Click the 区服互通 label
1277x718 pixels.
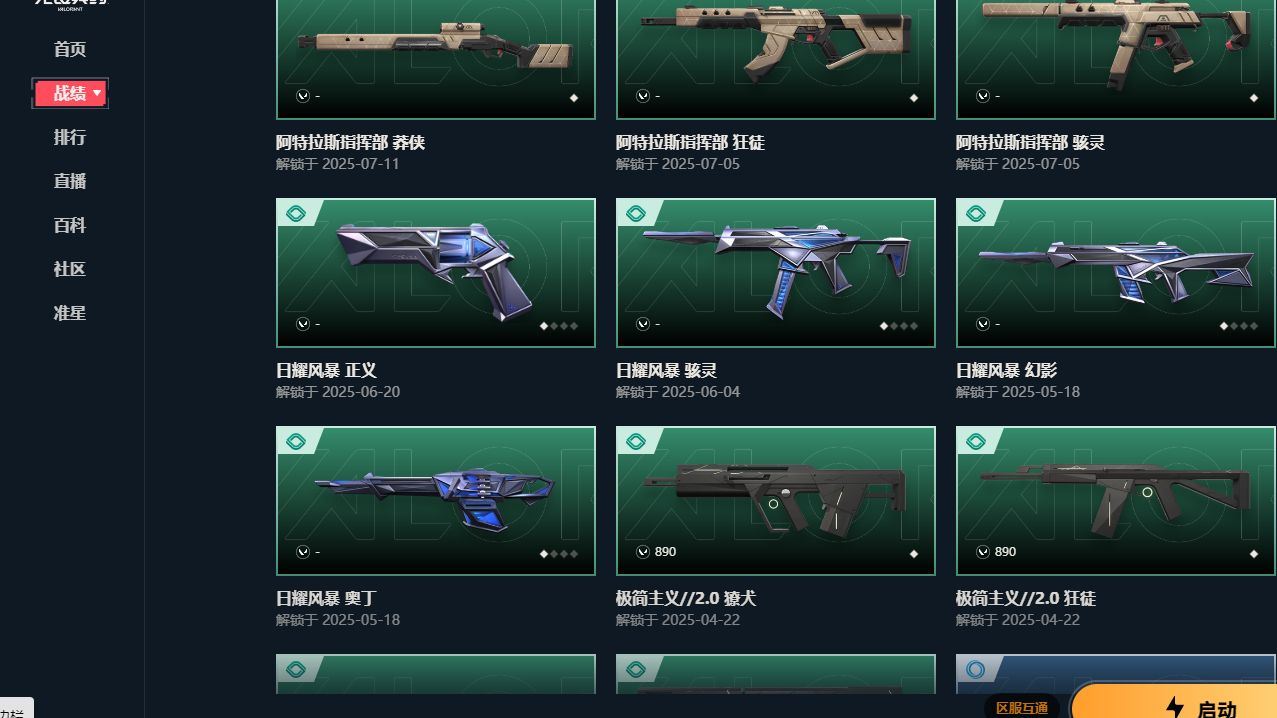[1022, 708]
